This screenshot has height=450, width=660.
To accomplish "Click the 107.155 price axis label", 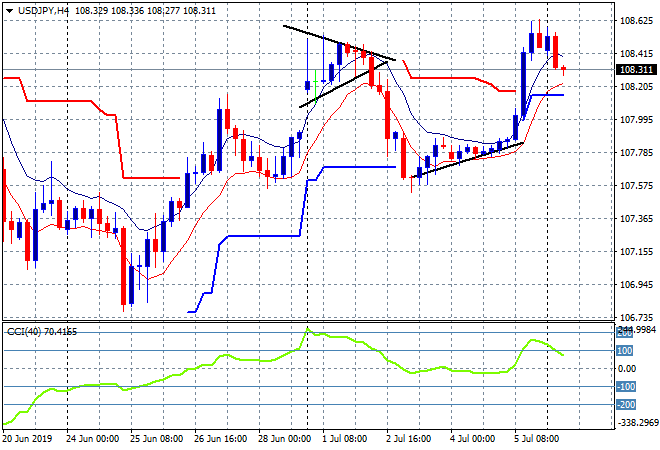I will point(636,252).
